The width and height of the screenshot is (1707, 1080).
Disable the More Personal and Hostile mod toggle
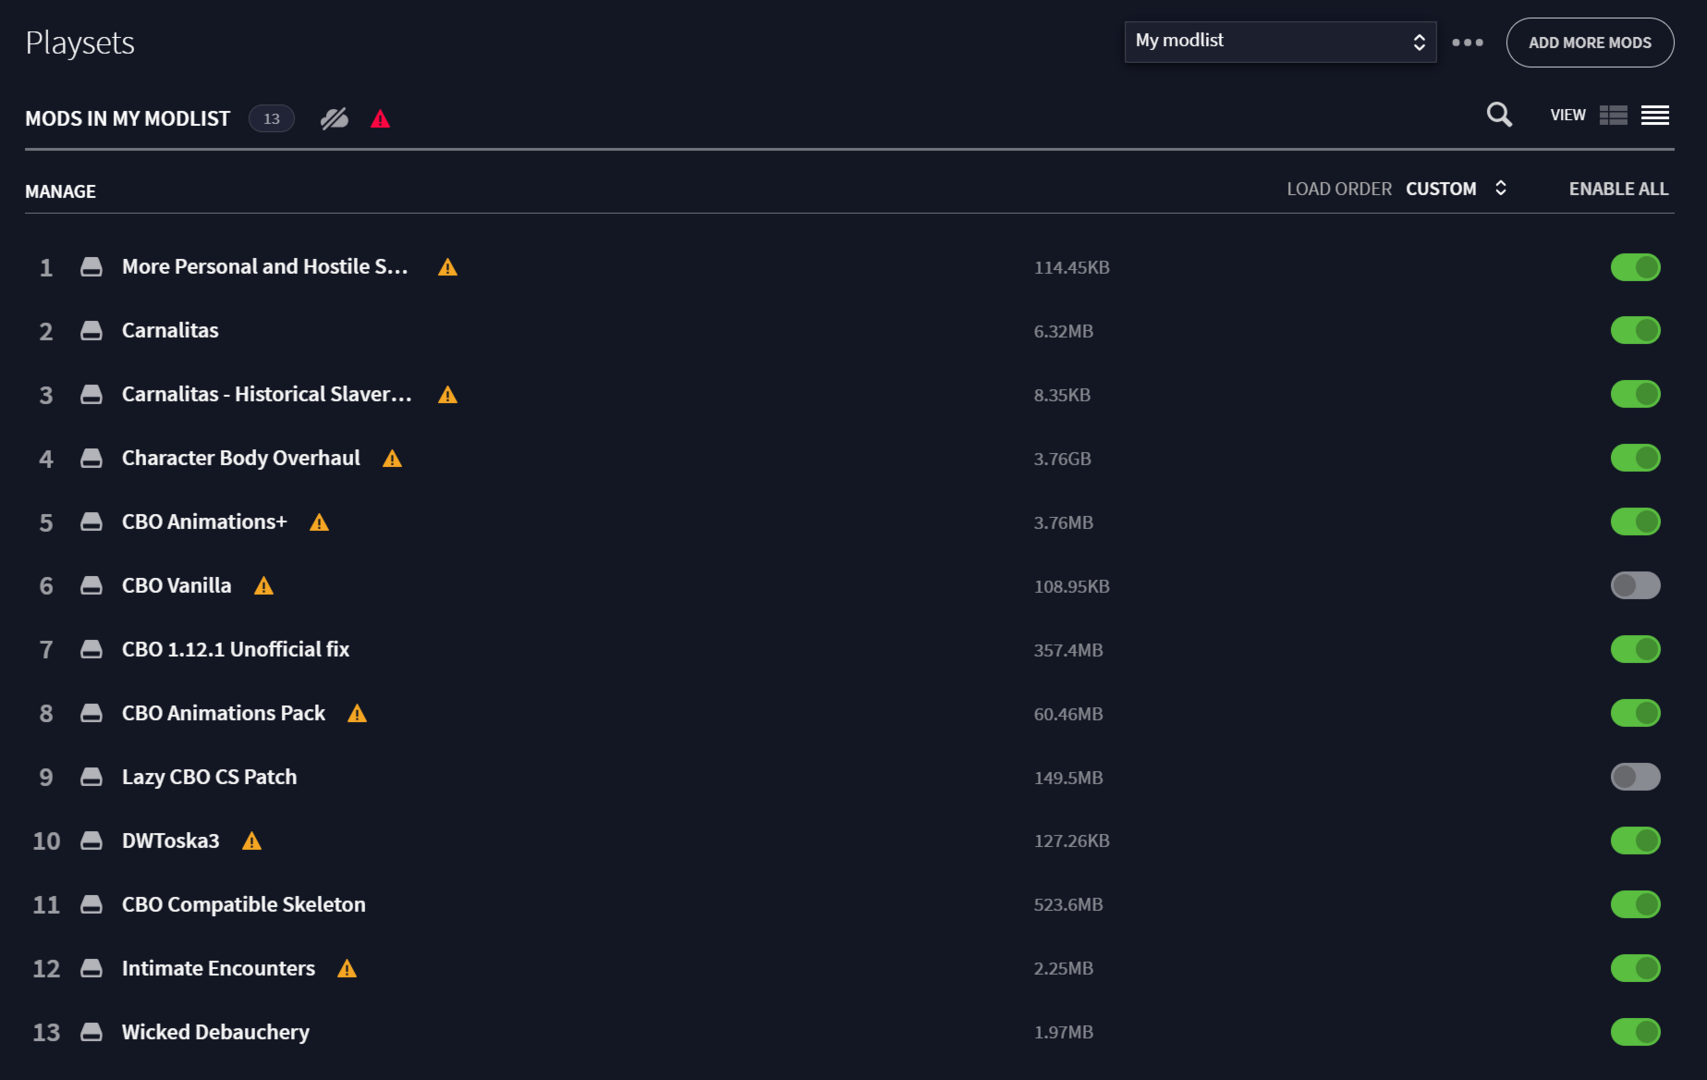[x=1635, y=267]
